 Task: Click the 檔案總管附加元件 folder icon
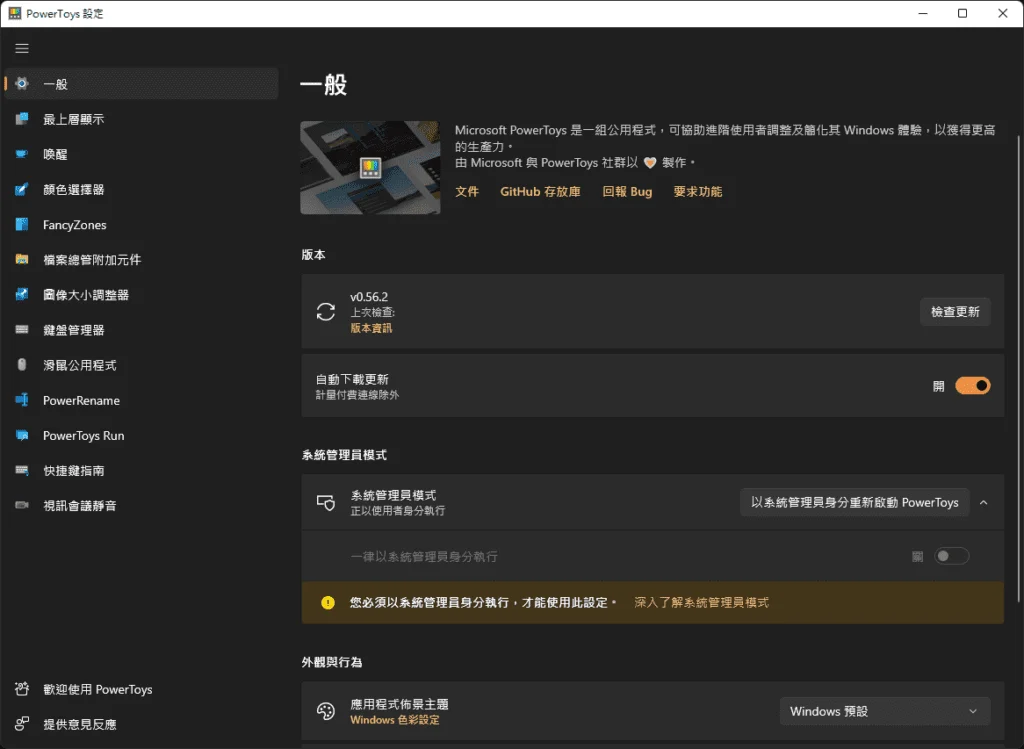click(x=22, y=259)
